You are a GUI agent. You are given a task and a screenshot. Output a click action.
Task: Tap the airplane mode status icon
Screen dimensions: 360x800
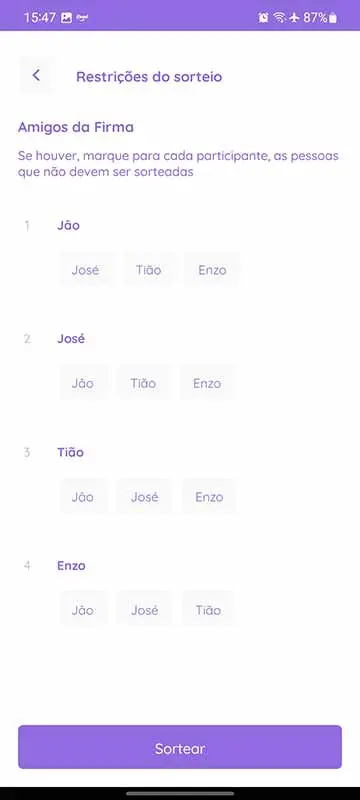(x=294, y=18)
